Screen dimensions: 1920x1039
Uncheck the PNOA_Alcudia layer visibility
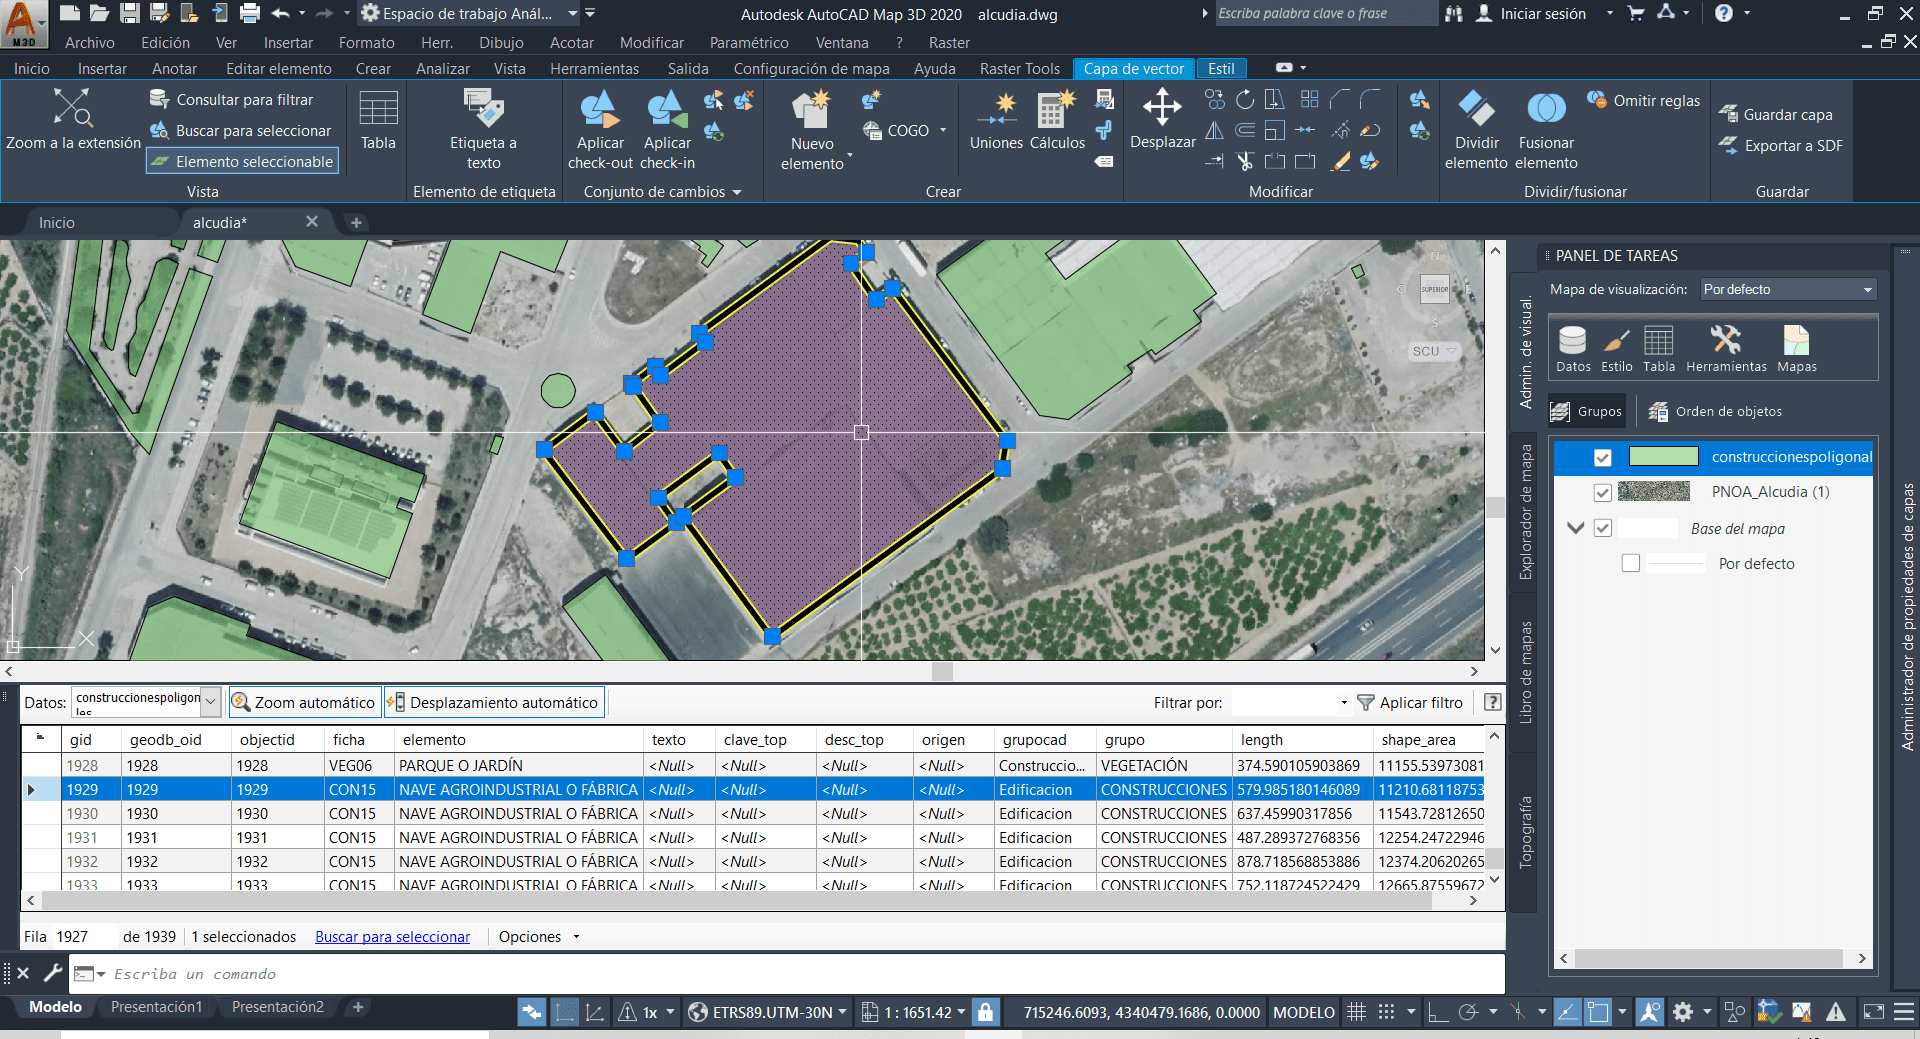1603,492
